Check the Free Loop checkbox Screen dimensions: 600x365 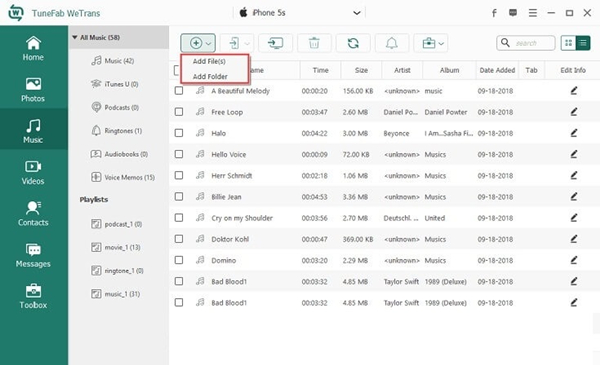(179, 112)
